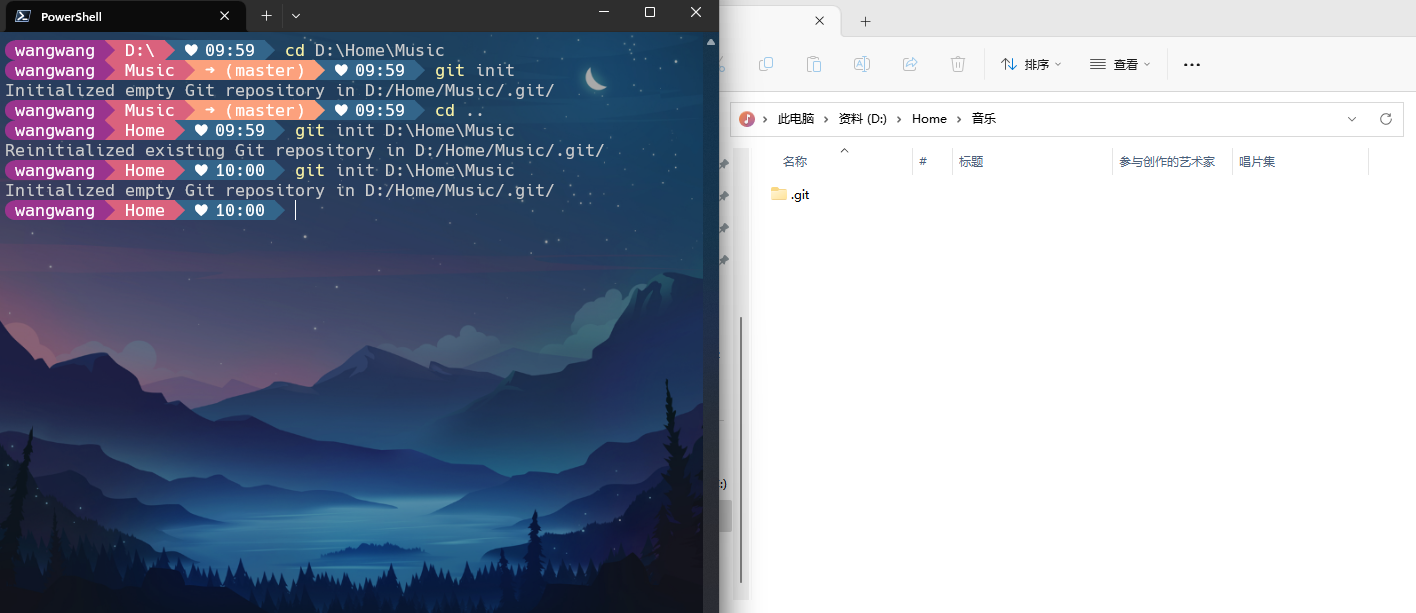
Task: Click the Paste clipboard icon
Action: [x=814, y=64]
